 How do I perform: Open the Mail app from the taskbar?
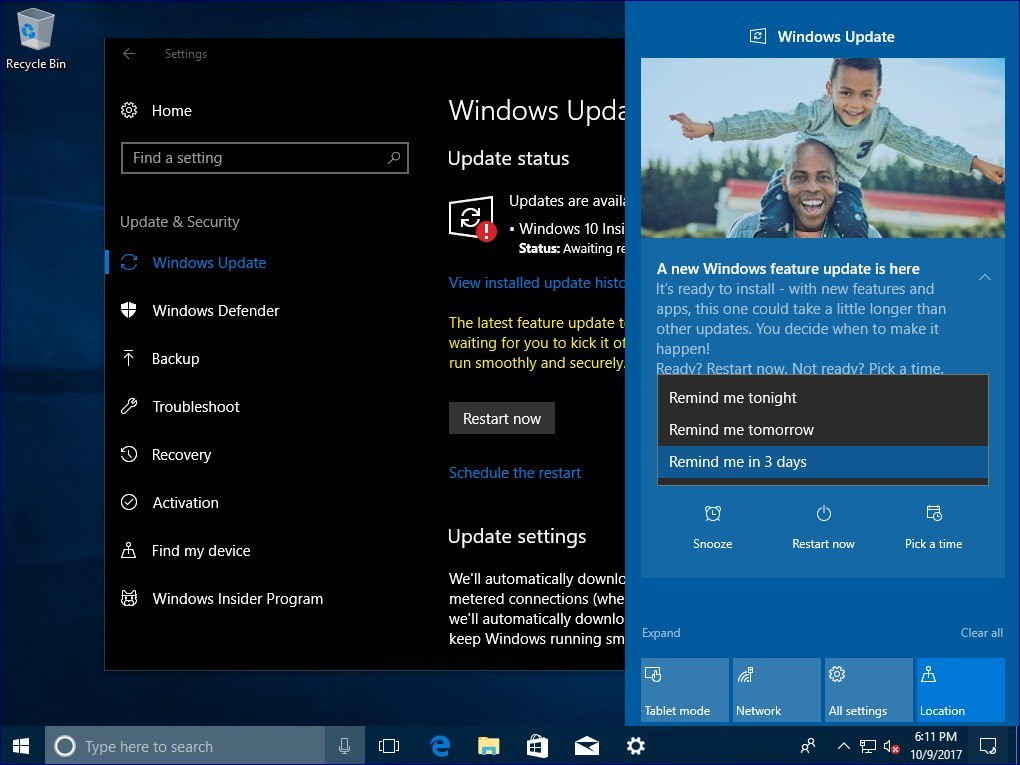(x=586, y=745)
